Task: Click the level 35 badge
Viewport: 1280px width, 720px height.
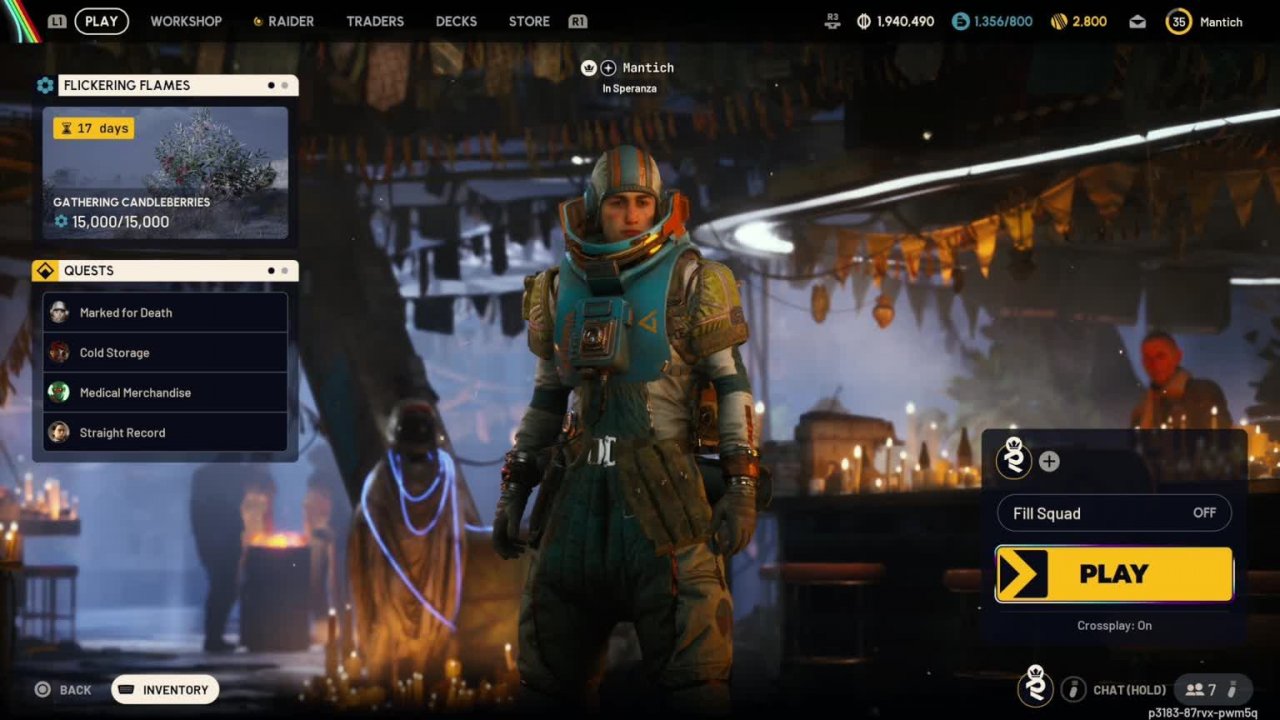Action: pyautogui.click(x=1179, y=21)
